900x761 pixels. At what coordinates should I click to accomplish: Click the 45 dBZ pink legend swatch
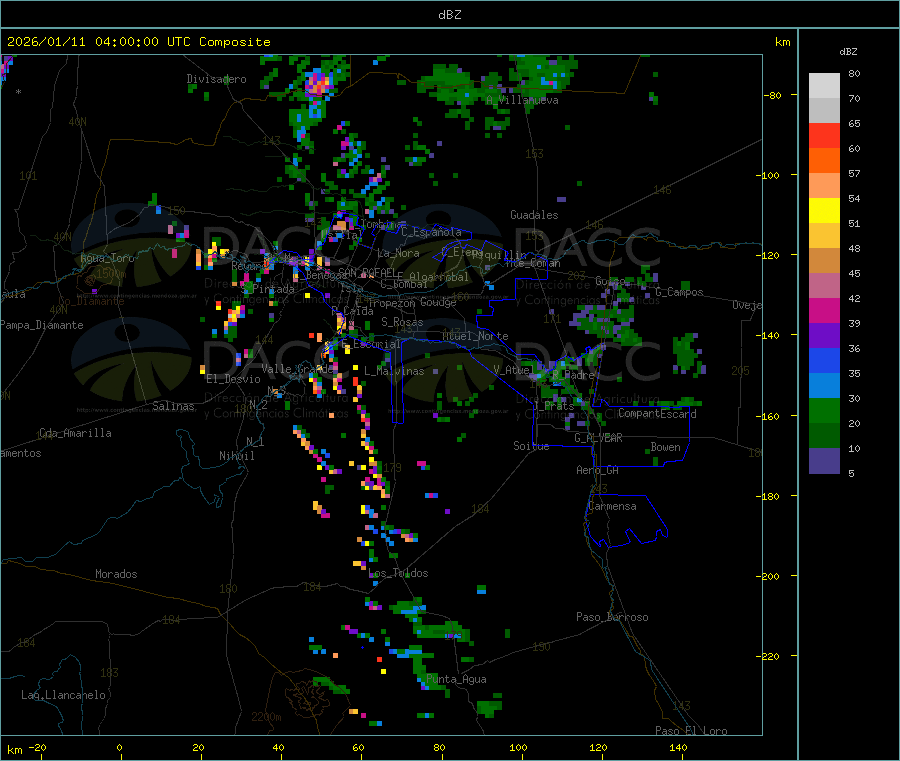(x=824, y=286)
